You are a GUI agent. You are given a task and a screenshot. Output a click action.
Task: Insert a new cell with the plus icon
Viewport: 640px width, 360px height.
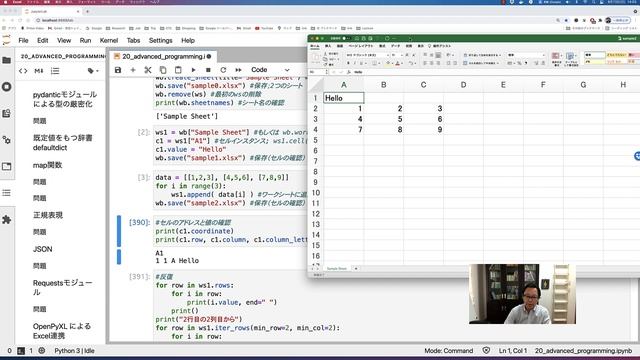[133, 70]
